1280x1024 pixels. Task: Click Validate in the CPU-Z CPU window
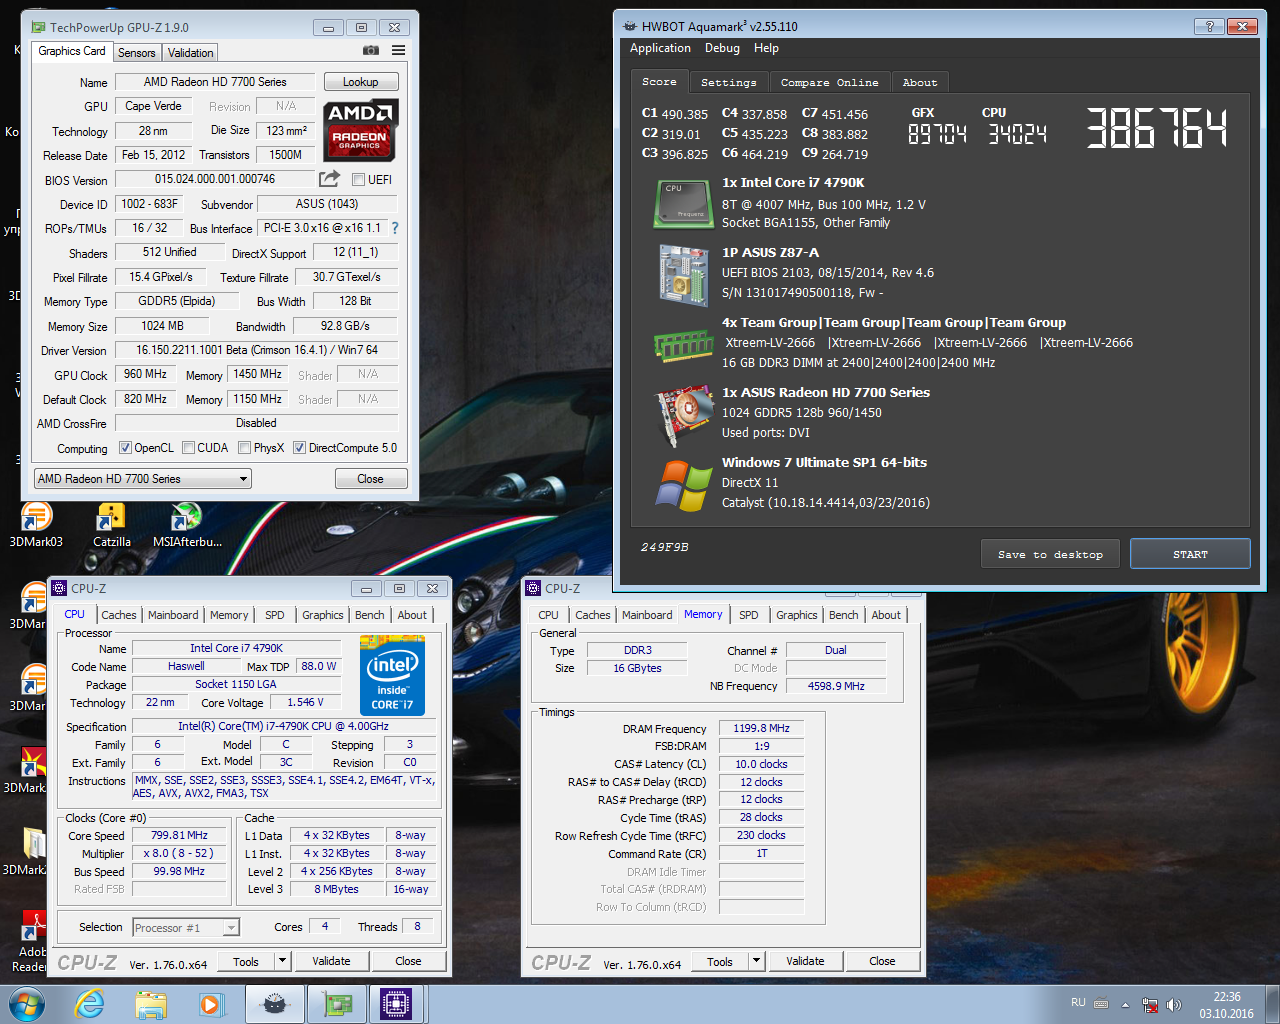point(331,961)
